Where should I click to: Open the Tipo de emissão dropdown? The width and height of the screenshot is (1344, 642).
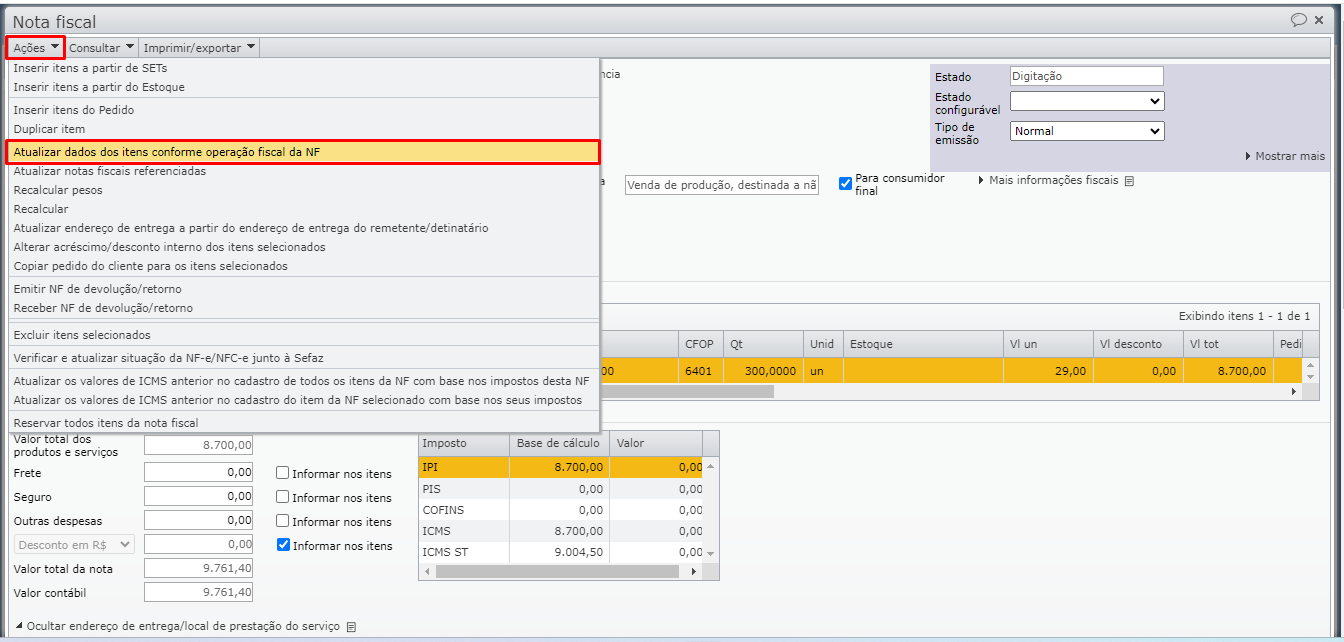pyautogui.click(x=1087, y=131)
